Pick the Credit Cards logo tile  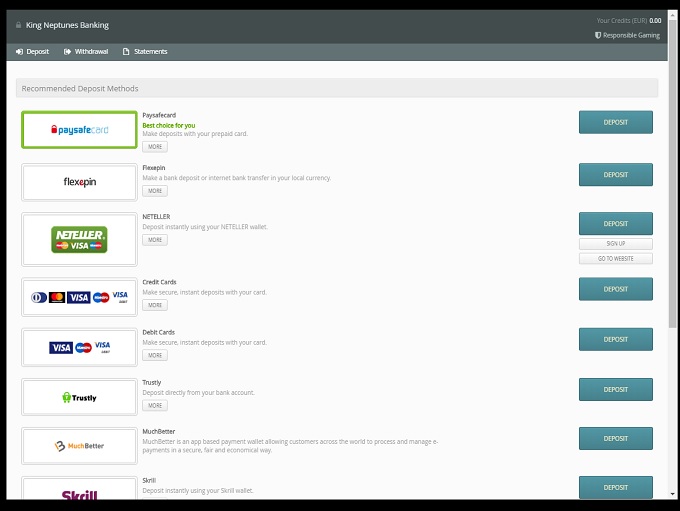[x=79, y=297]
